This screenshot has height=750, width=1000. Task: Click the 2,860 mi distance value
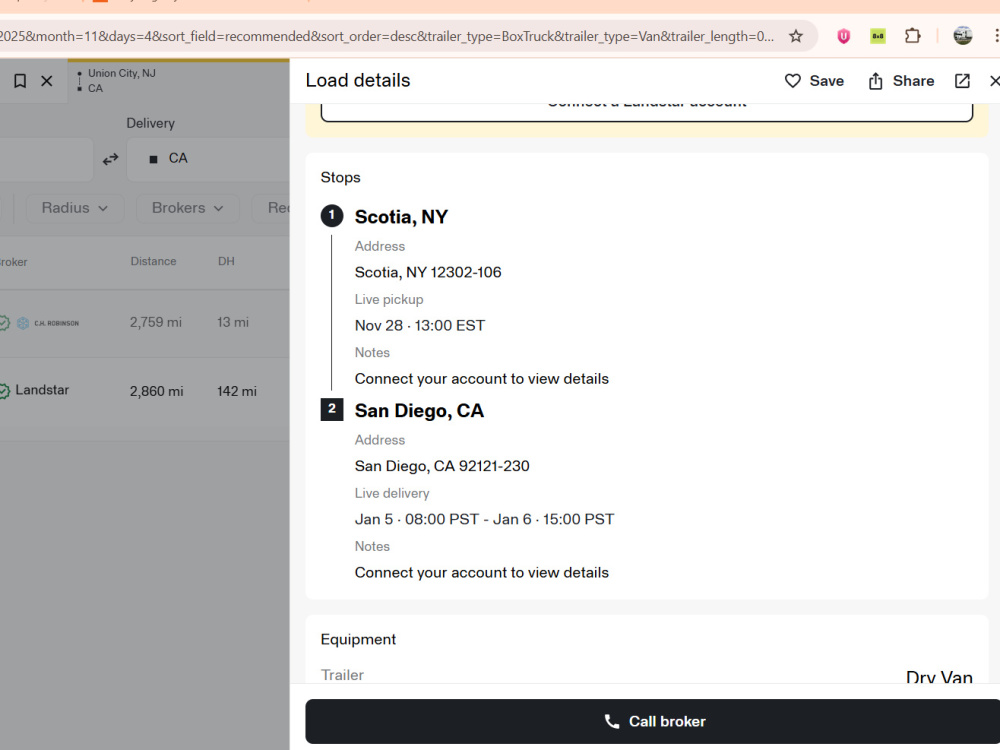coord(156,392)
